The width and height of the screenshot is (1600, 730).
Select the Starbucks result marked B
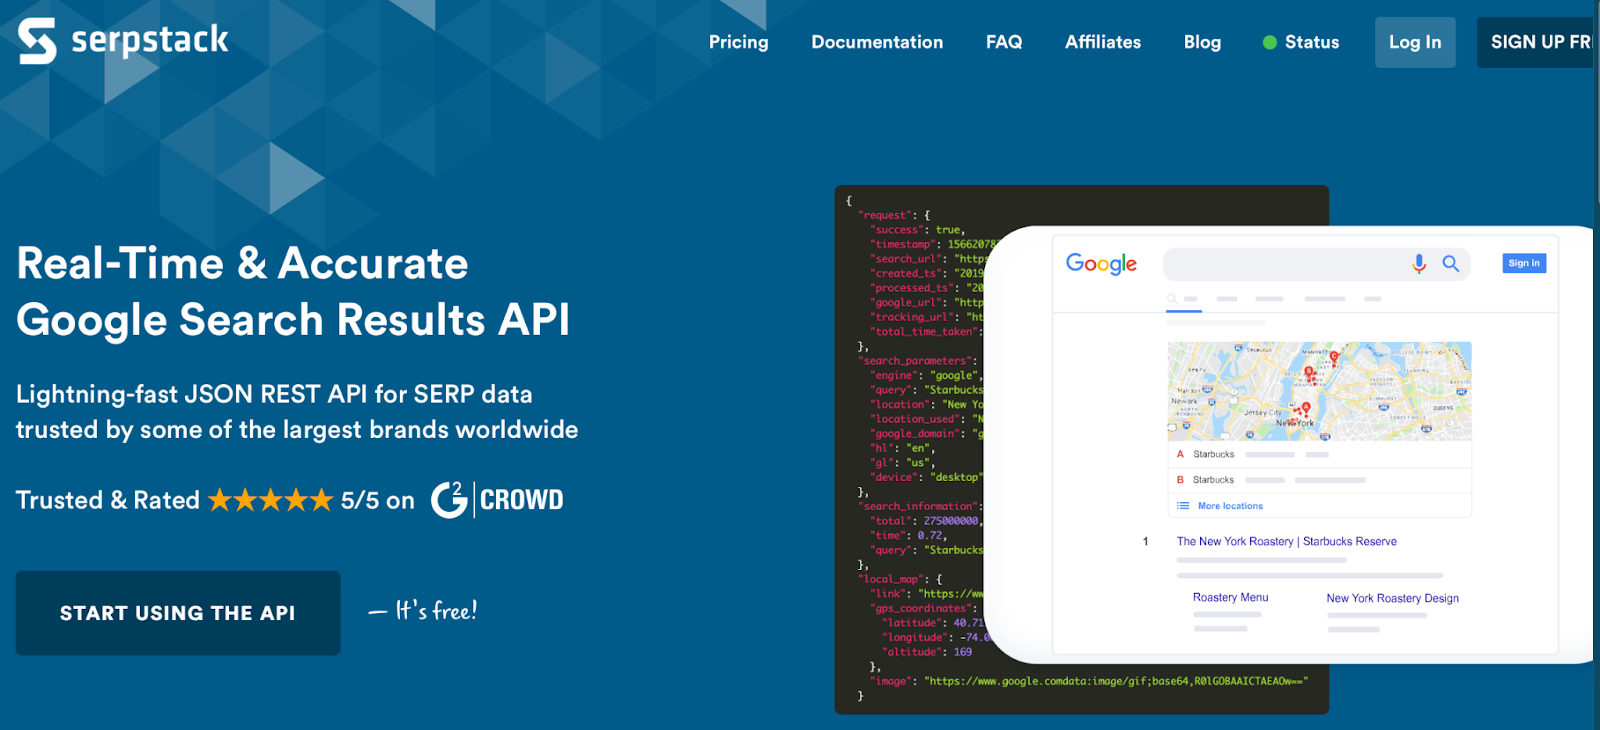[x=1319, y=480]
